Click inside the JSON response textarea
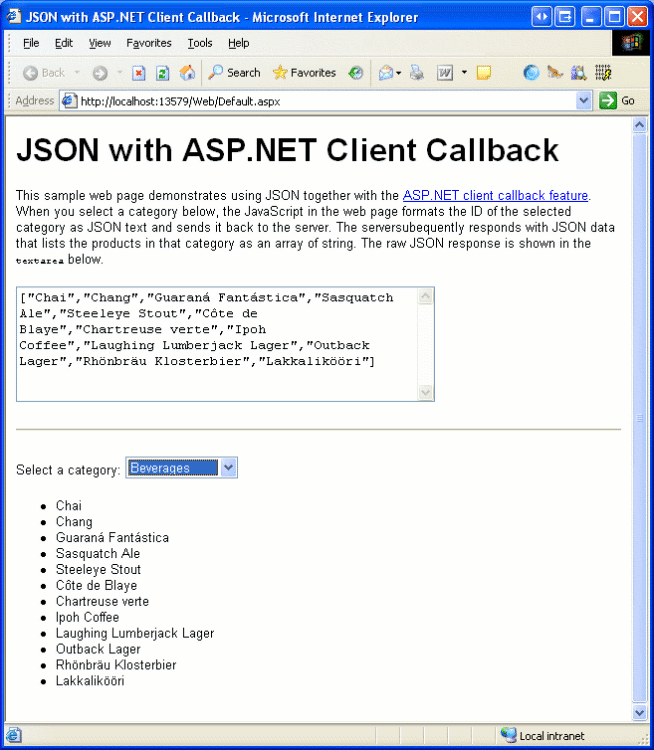 tap(217, 344)
